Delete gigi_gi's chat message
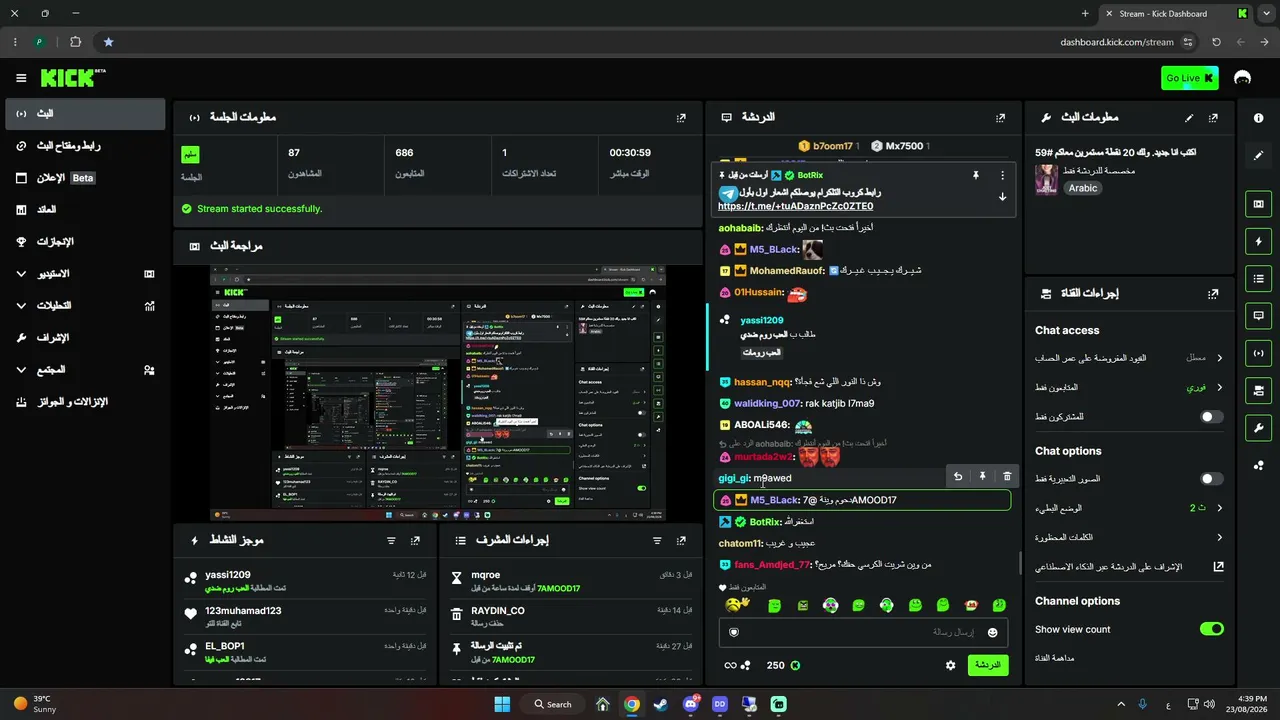The width and height of the screenshot is (1280, 720). tap(1007, 477)
